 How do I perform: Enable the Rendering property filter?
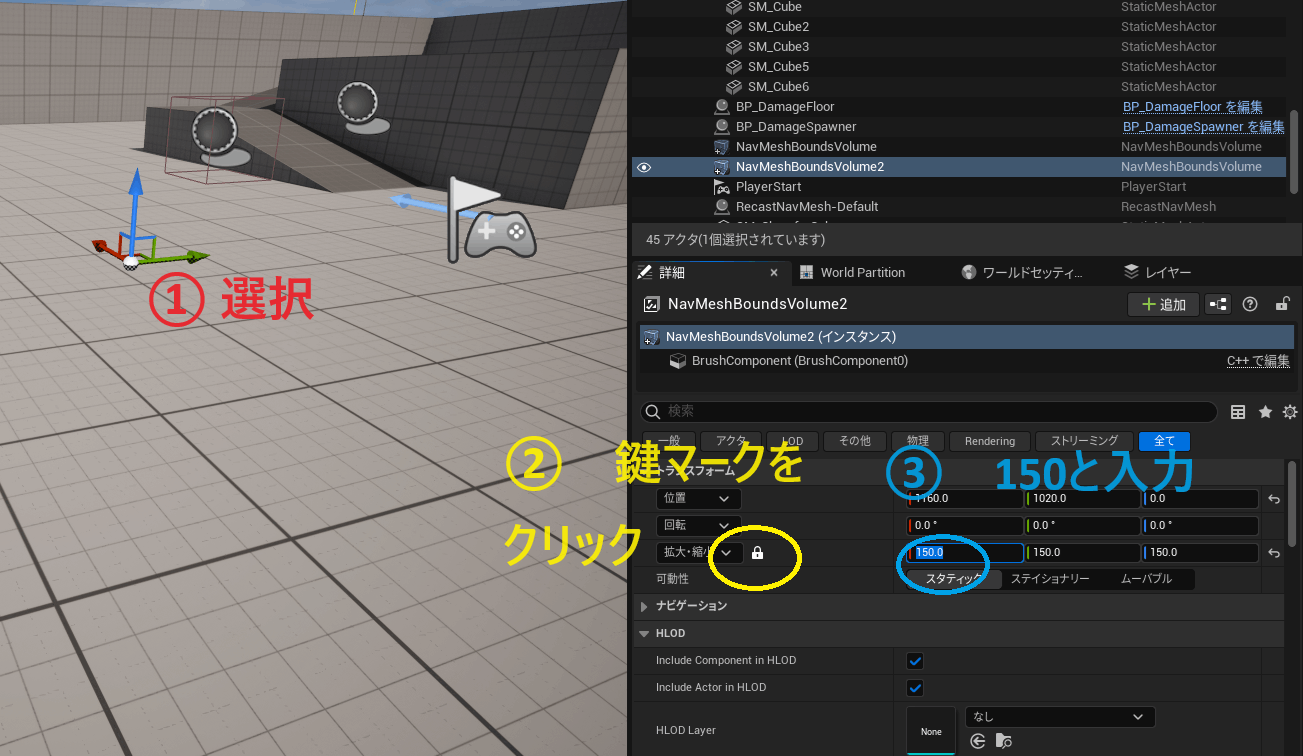point(990,441)
